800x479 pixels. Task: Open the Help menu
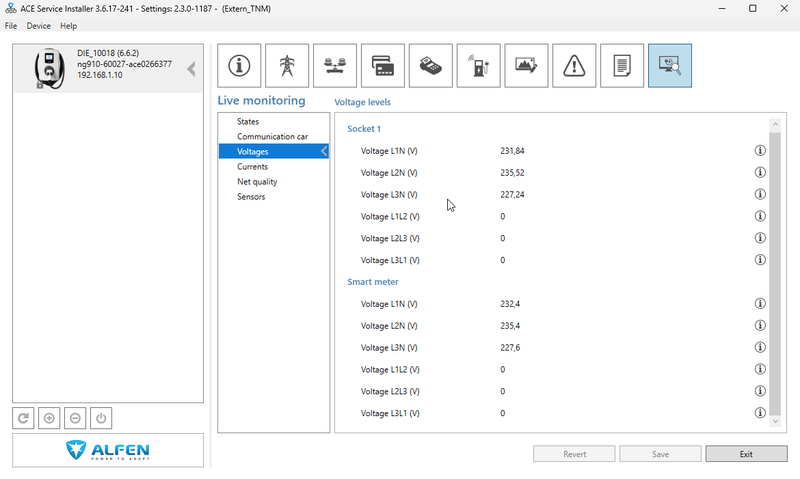pos(68,26)
